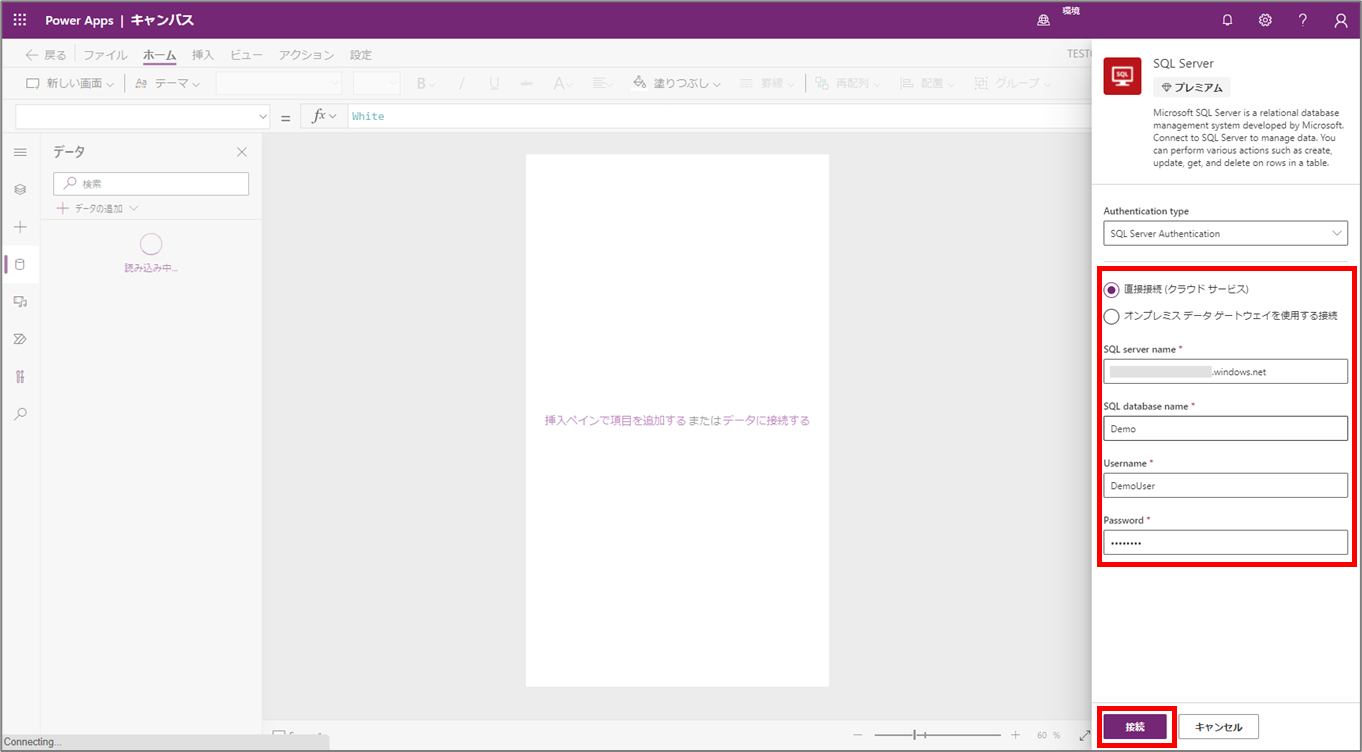The image size is (1362, 752).
Task: Click the Password input field
Action: pyautogui.click(x=1225, y=542)
